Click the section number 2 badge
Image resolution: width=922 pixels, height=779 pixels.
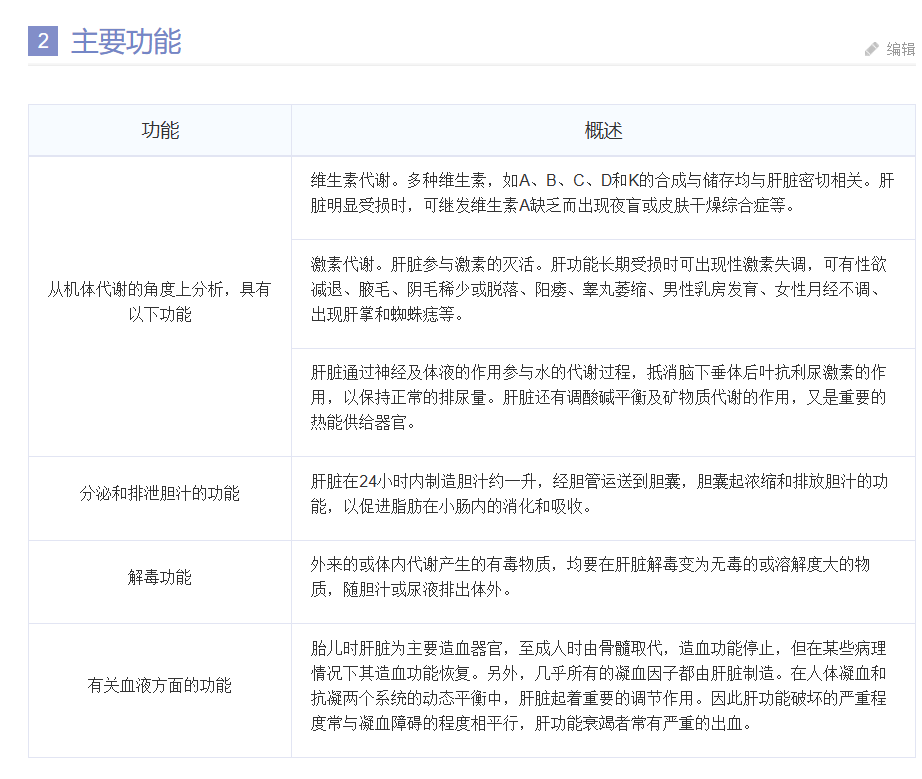pos(43,41)
